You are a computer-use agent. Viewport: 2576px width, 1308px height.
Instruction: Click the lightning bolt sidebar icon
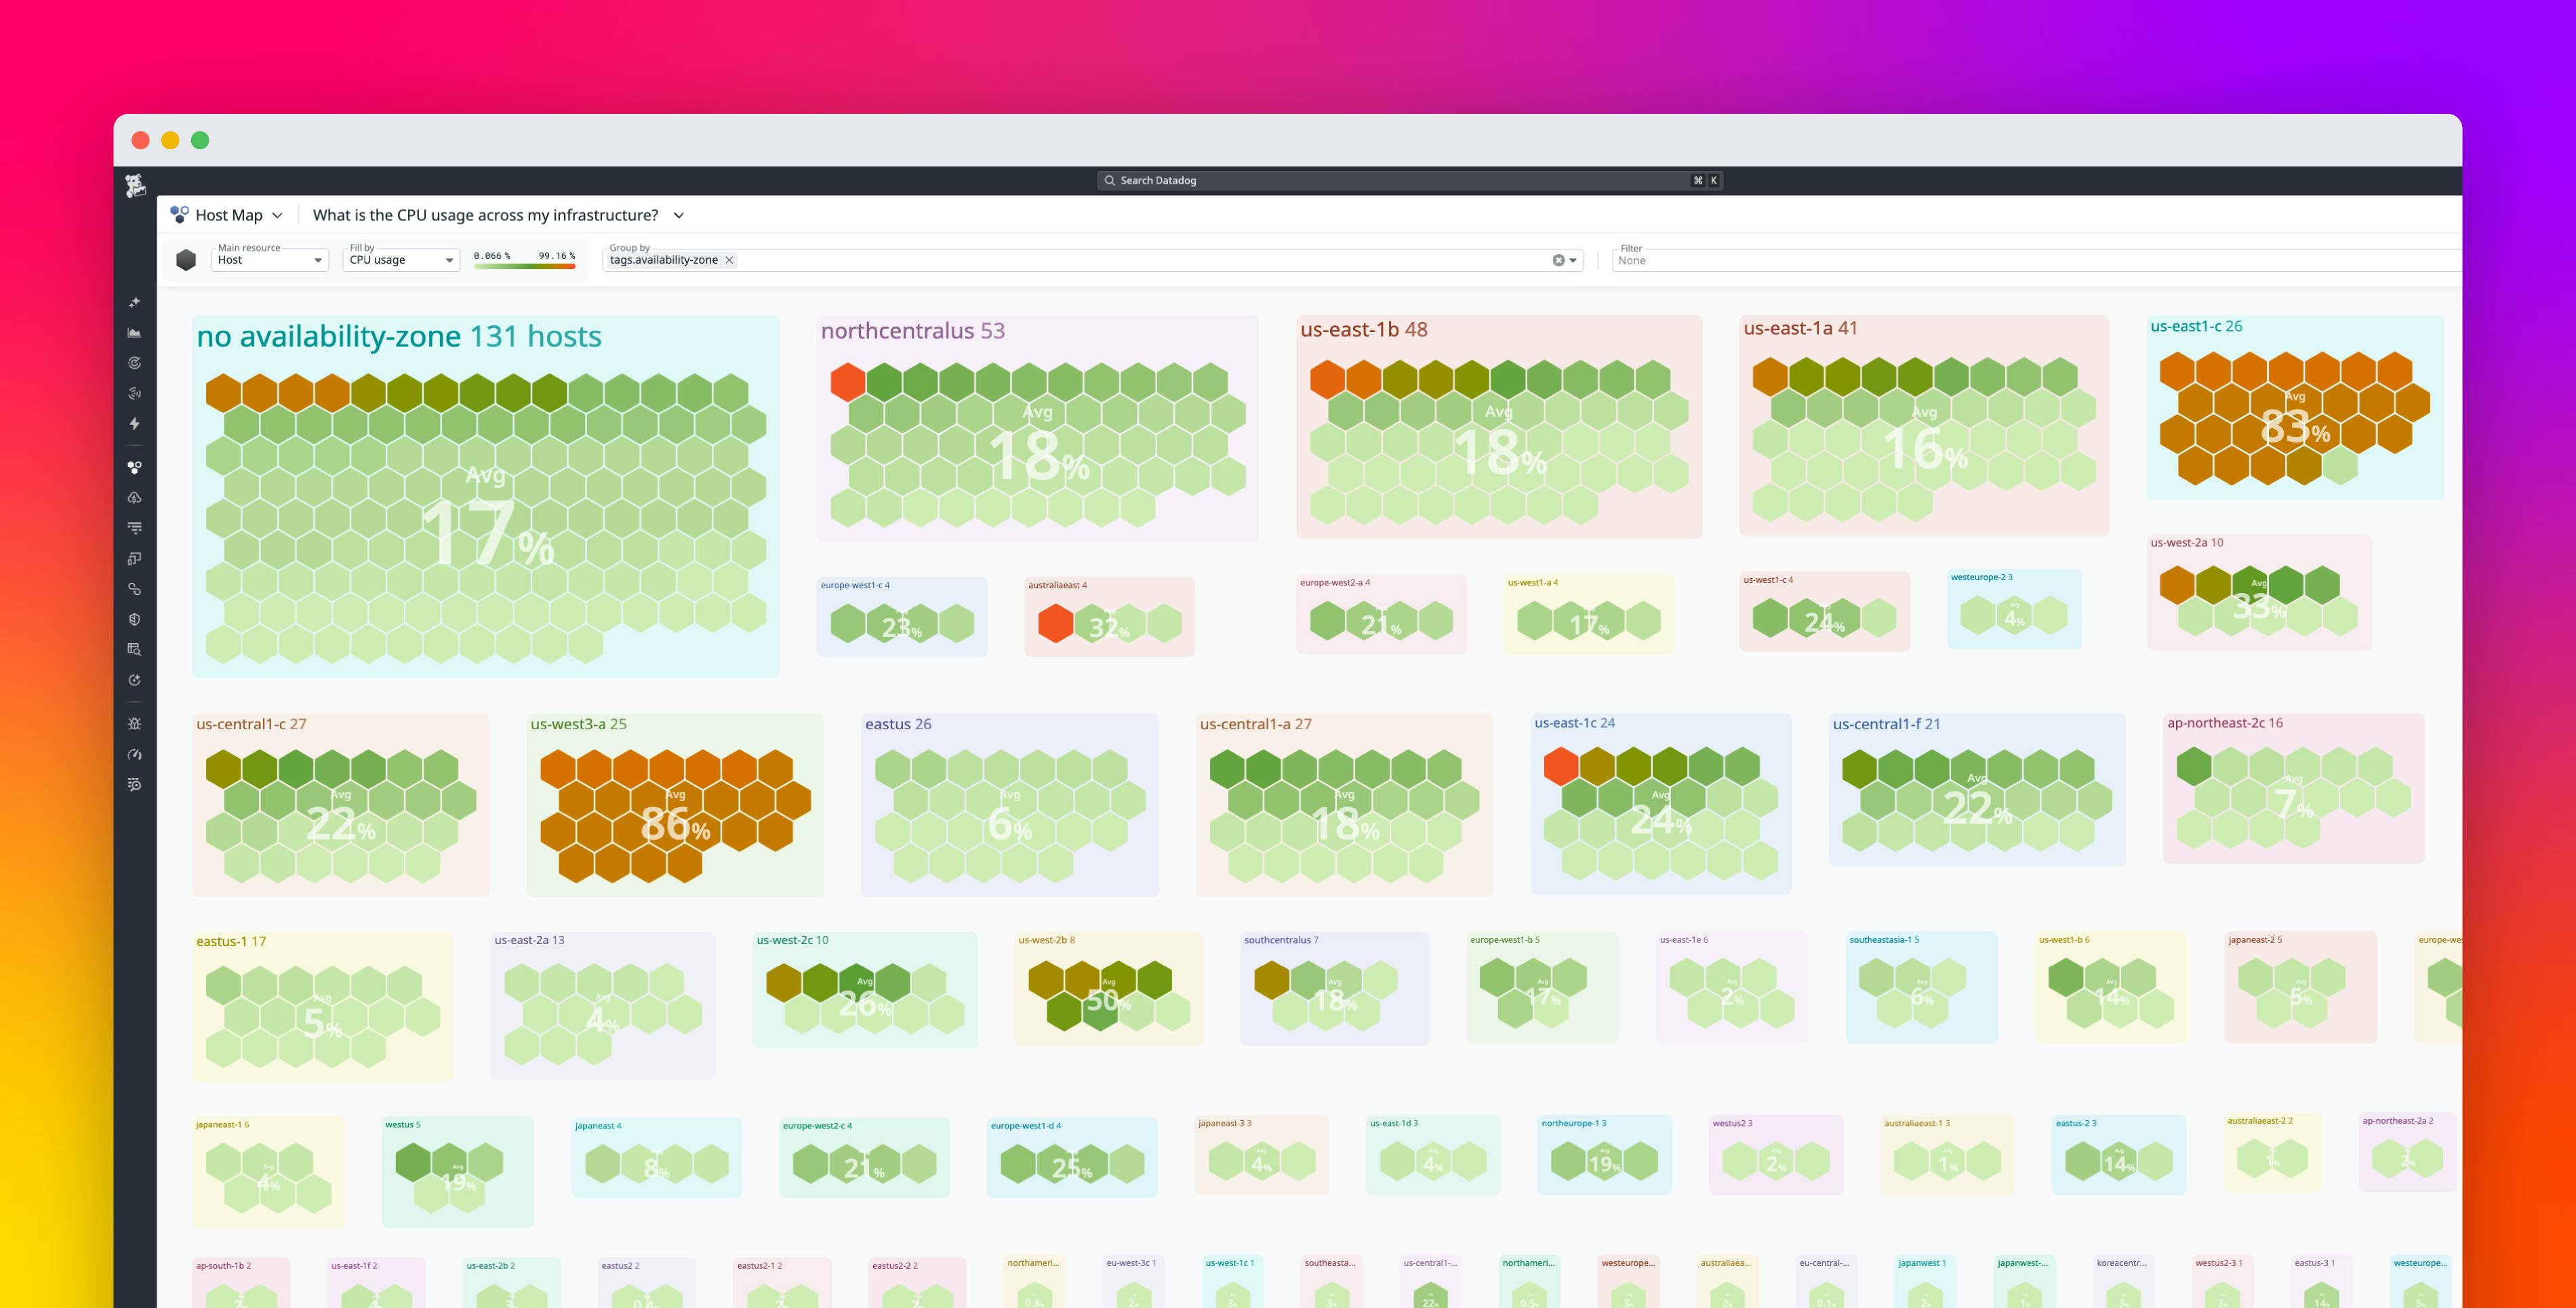tap(135, 424)
